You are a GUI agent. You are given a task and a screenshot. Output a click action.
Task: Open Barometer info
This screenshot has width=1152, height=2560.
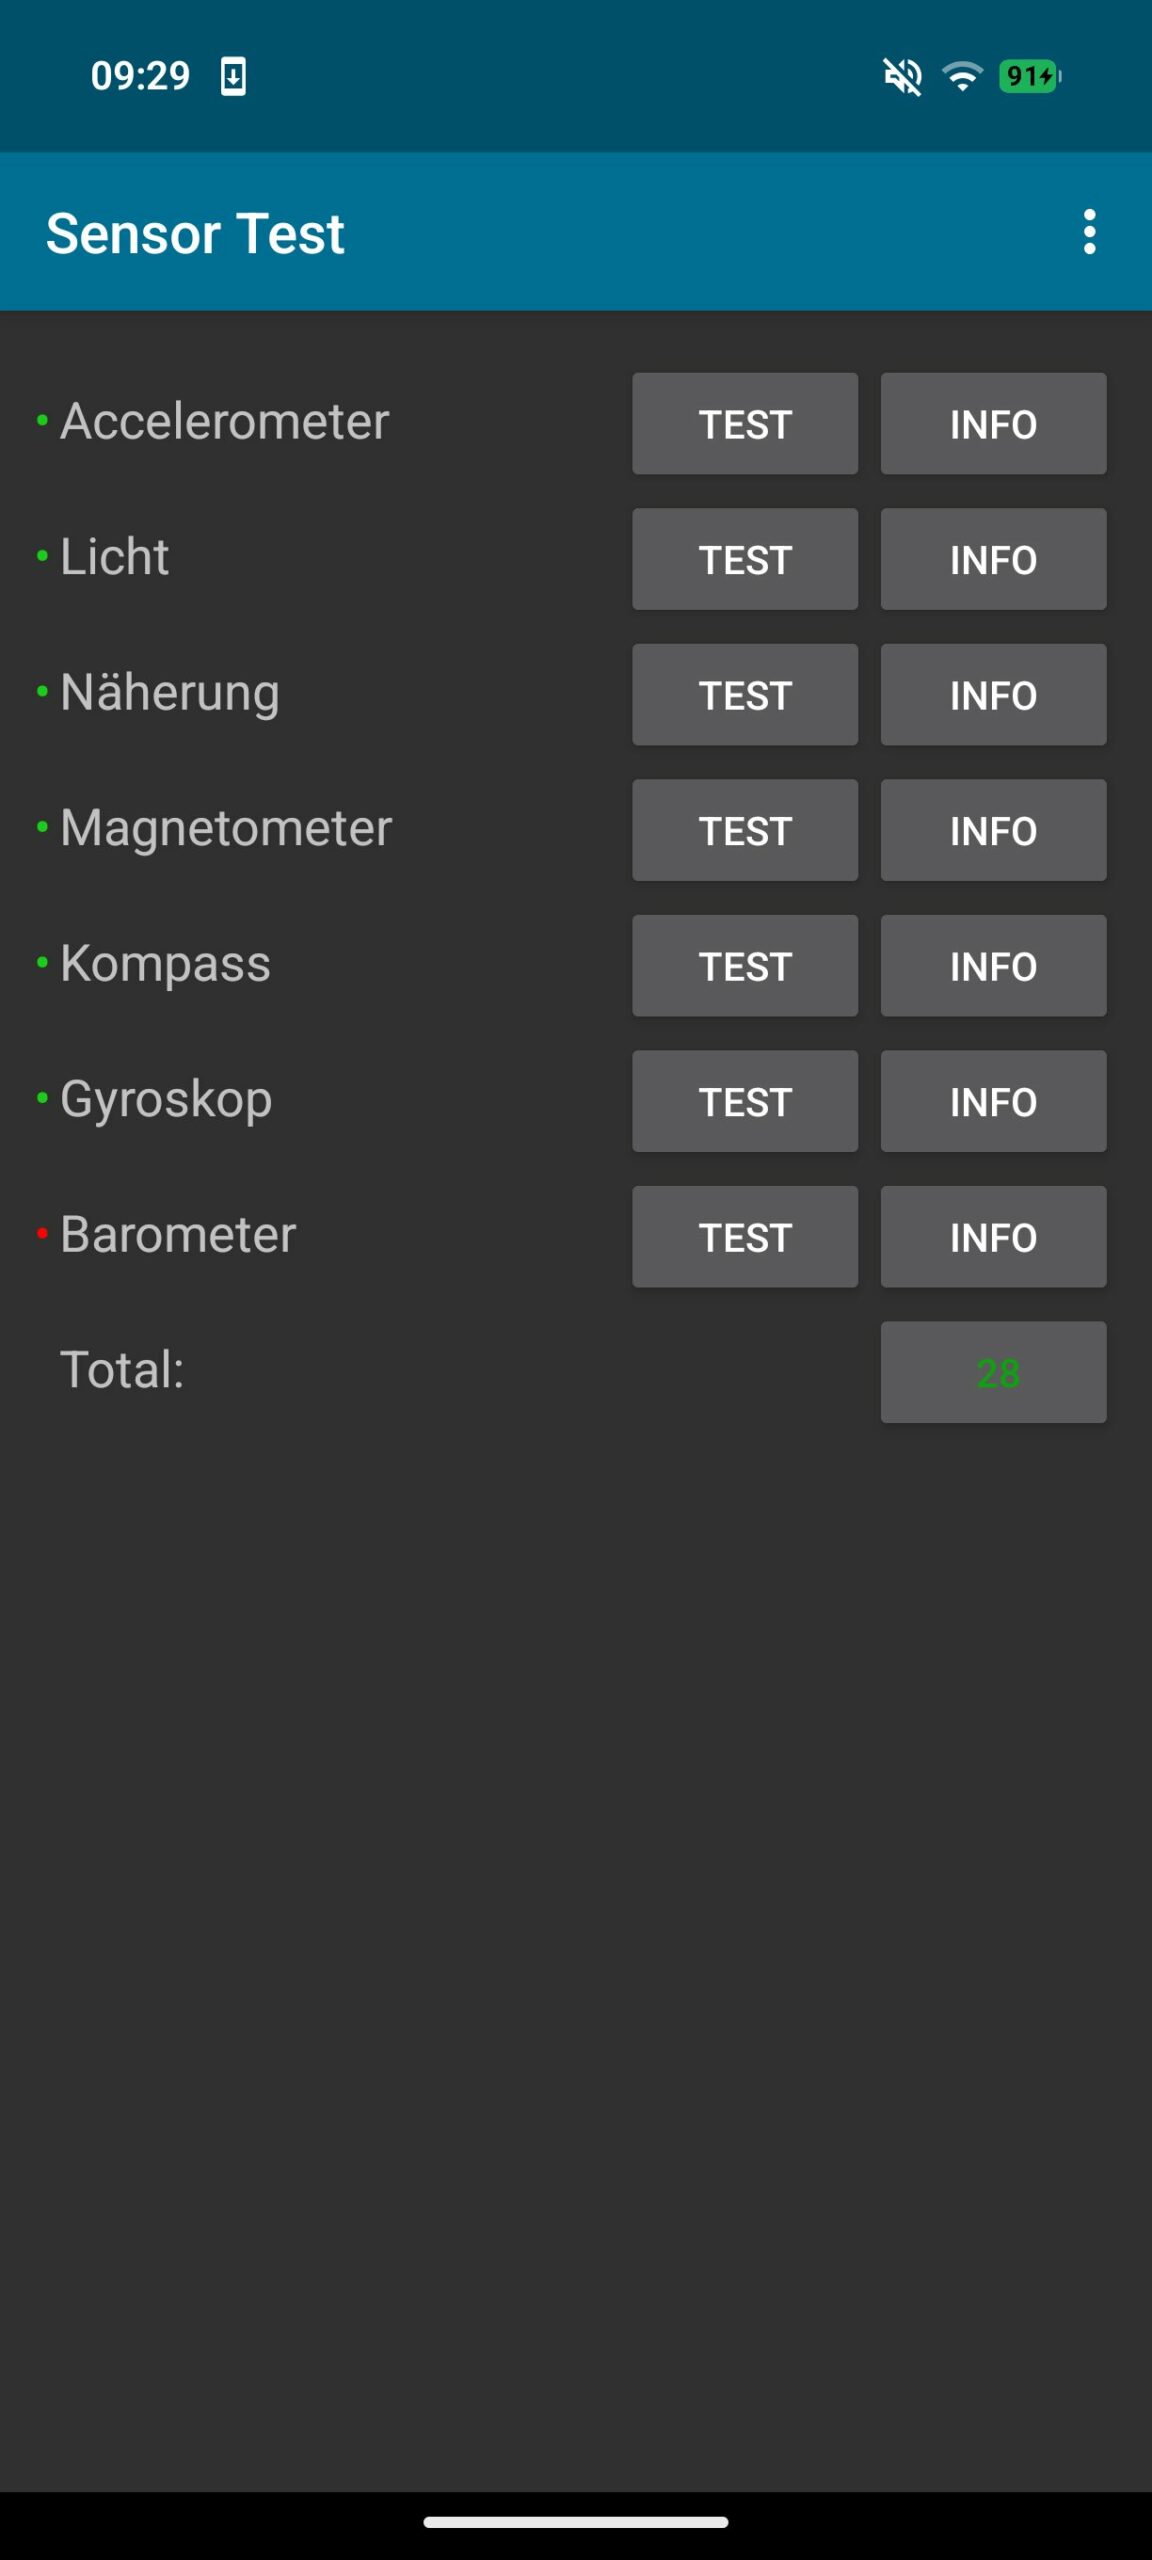pos(993,1237)
